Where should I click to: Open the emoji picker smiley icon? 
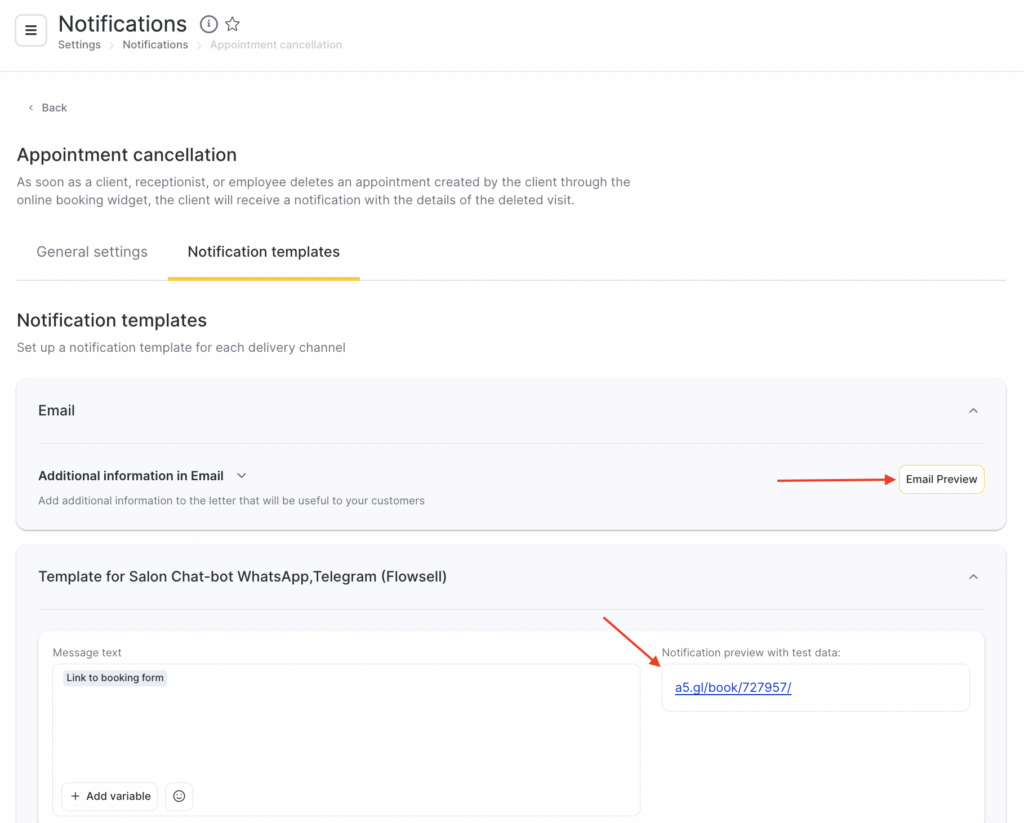(179, 796)
